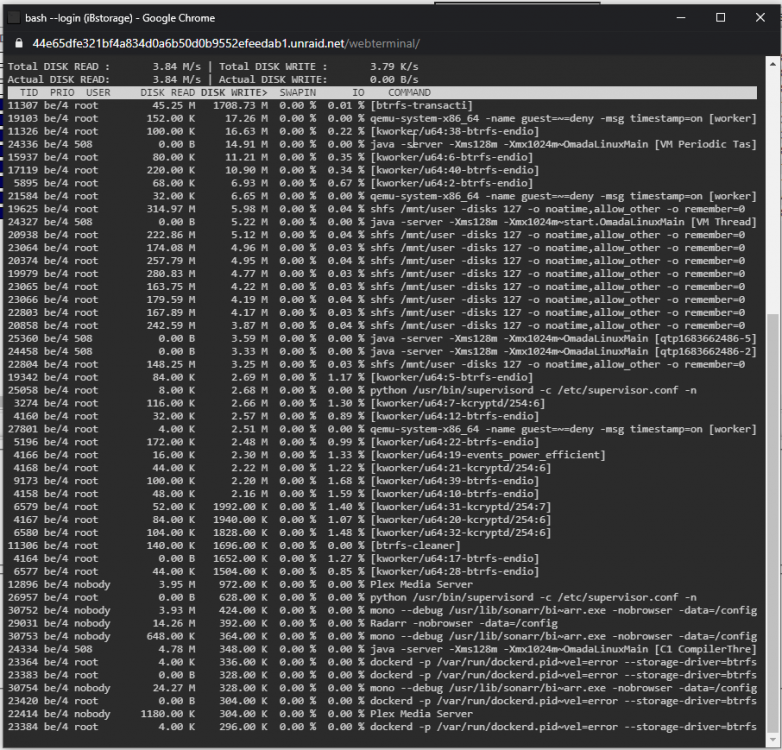This screenshot has height=750, width=782.
Task: Click TID 26957 python supervisord row
Action: [x=352, y=597]
